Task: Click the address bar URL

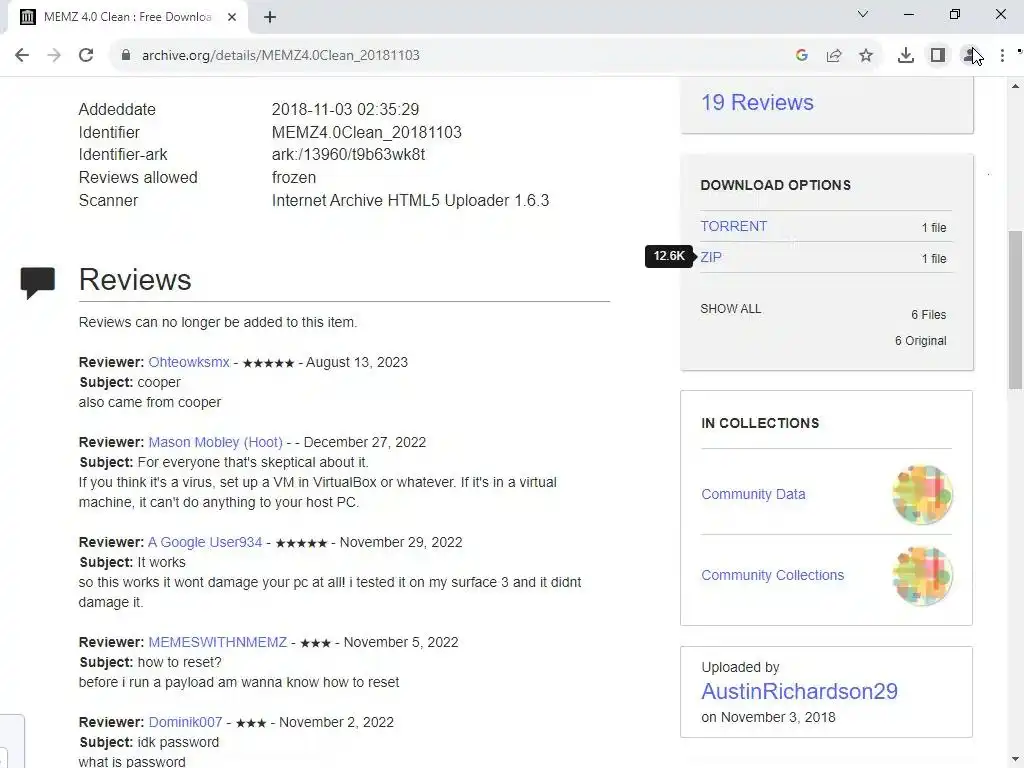Action: click(x=281, y=55)
